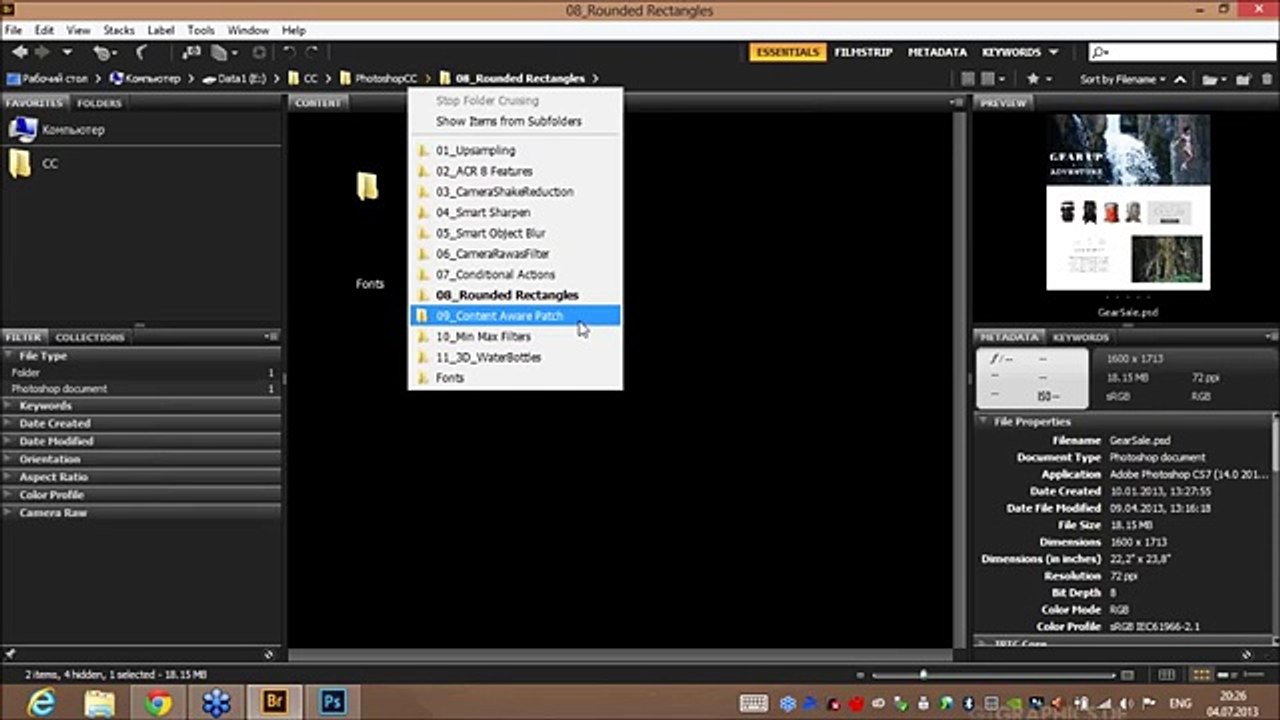Launch Google Chrome from the taskbar

point(157,703)
